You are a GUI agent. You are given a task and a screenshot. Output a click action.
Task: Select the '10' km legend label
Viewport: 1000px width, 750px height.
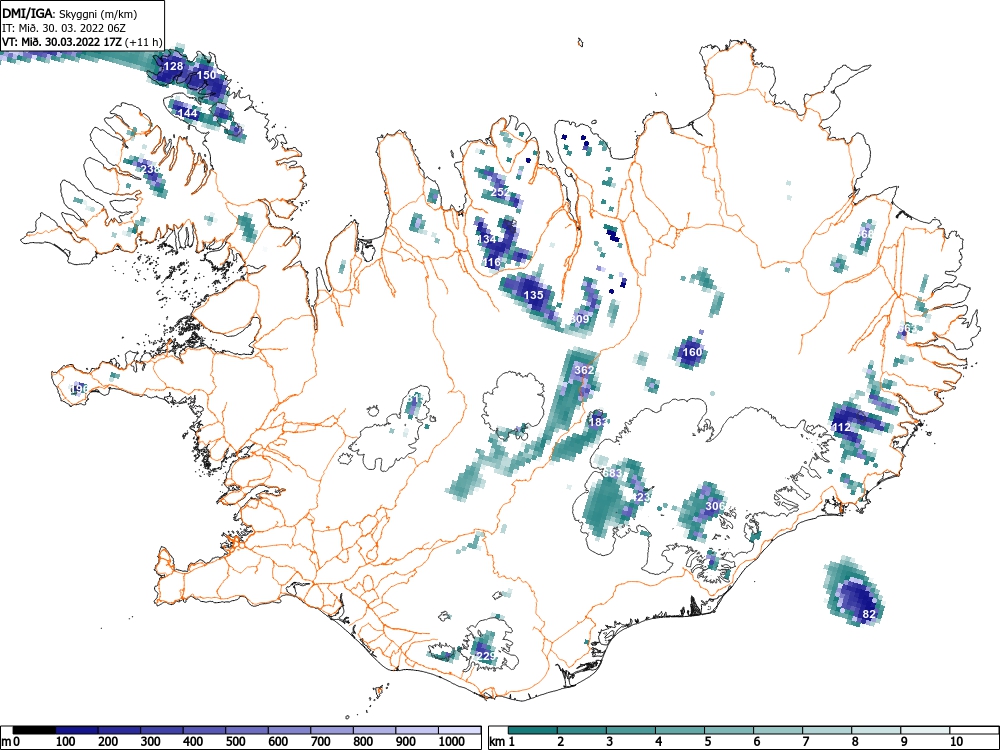point(957,742)
